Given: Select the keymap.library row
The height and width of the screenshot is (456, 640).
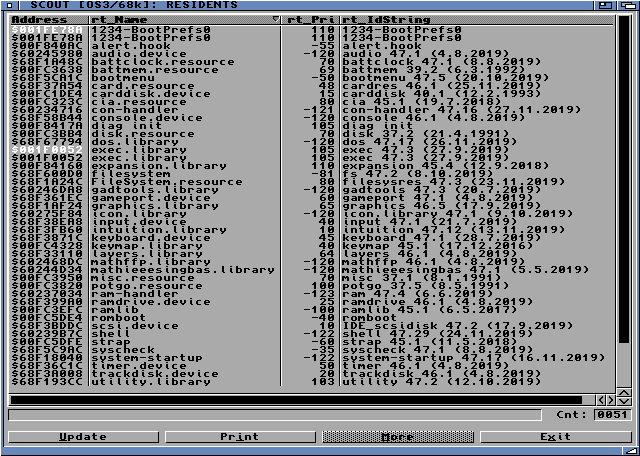Looking at the screenshot, I should (311, 246).
